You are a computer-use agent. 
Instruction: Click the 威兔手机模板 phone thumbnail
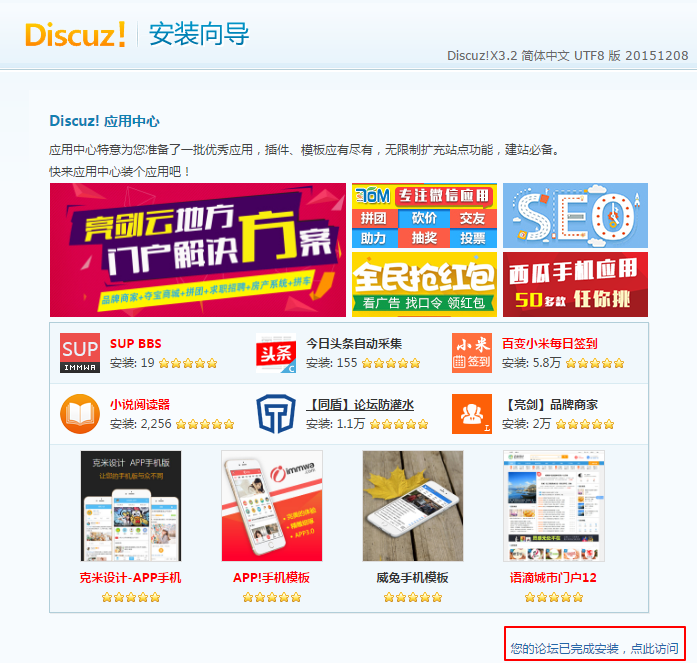[x=413, y=506]
